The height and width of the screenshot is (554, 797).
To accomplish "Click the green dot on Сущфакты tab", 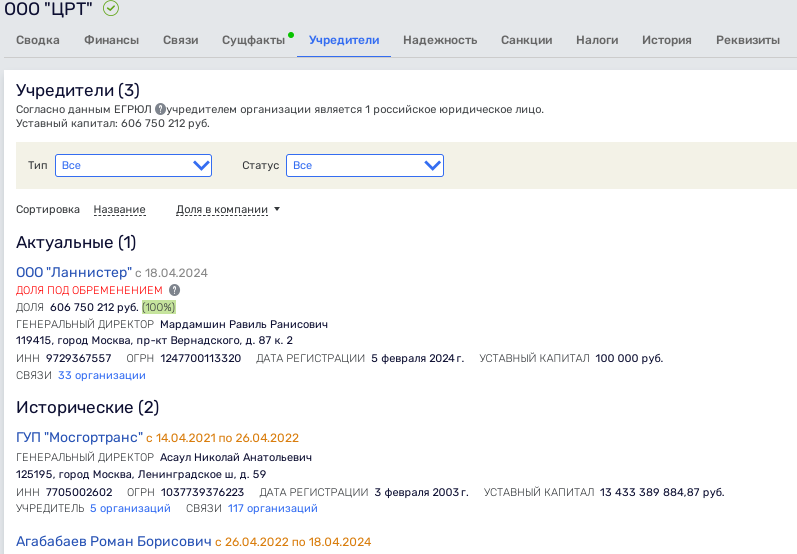I will point(291,35).
